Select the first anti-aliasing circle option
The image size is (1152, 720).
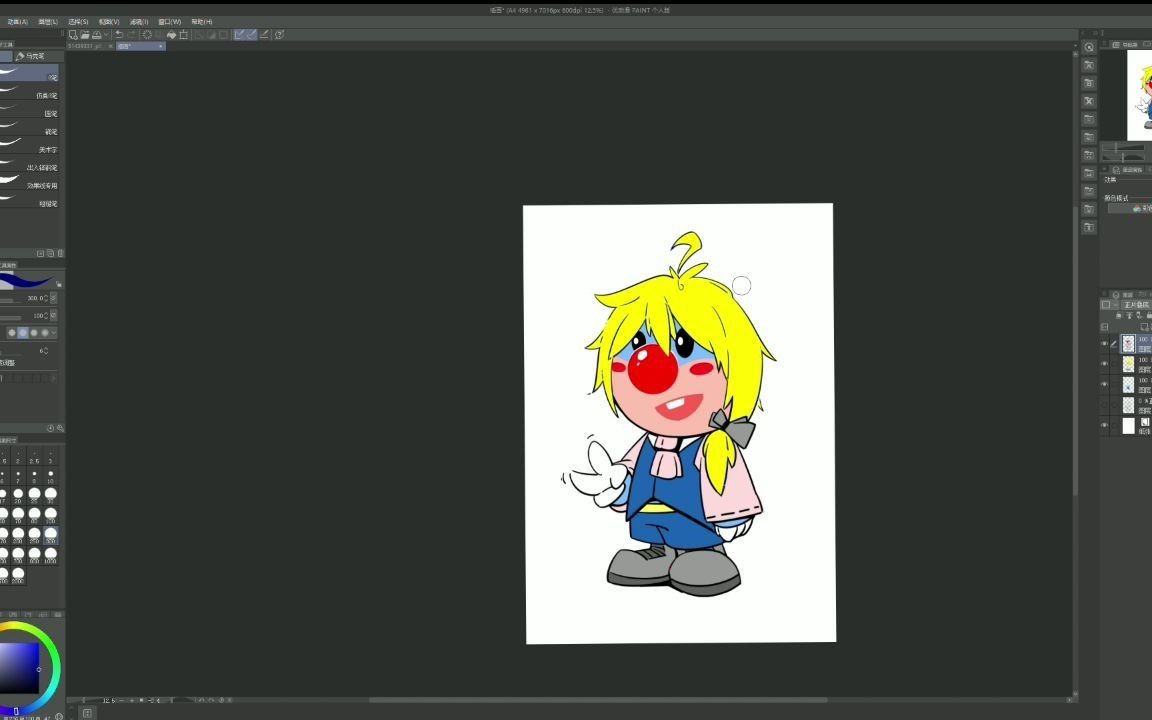(12, 333)
